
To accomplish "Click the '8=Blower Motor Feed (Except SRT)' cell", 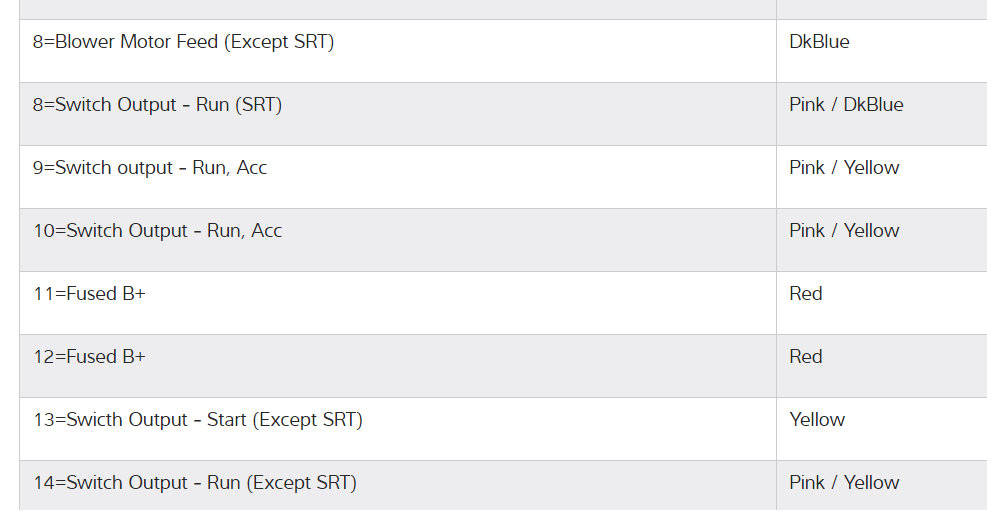I will point(183,42).
